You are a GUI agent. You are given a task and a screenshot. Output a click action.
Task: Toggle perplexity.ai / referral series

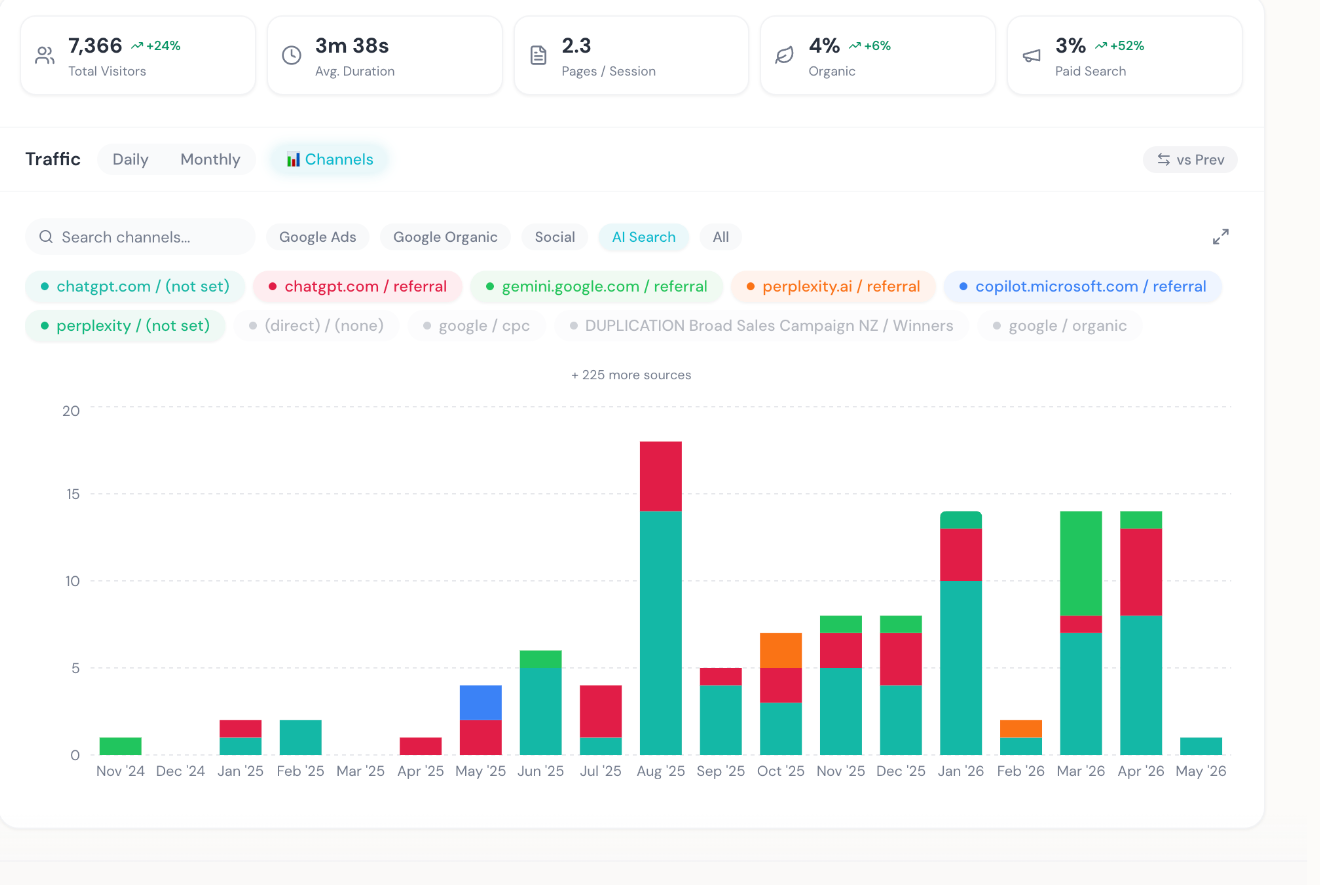[x=833, y=286]
